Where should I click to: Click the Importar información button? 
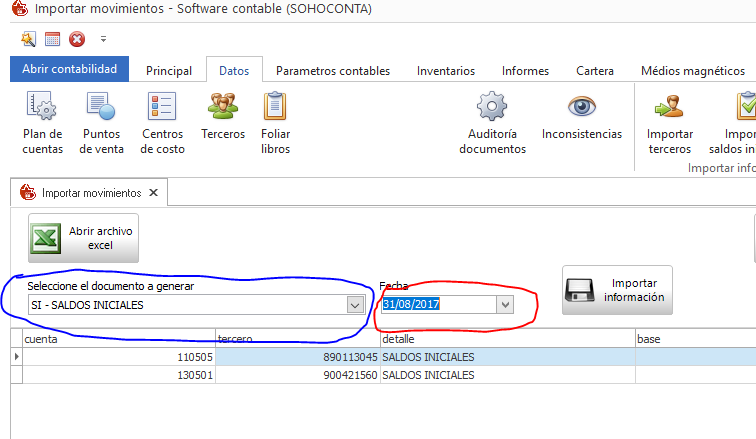(x=617, y=290)
